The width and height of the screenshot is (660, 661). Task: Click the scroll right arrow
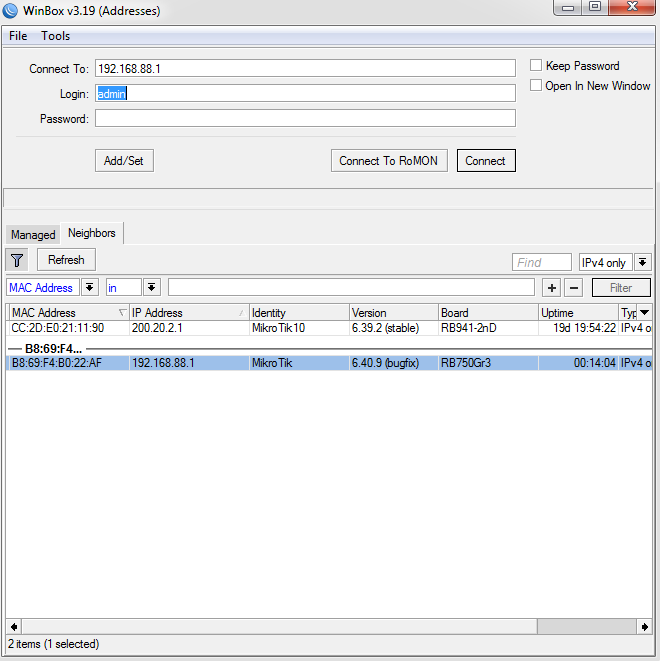(x=644, y=627)
